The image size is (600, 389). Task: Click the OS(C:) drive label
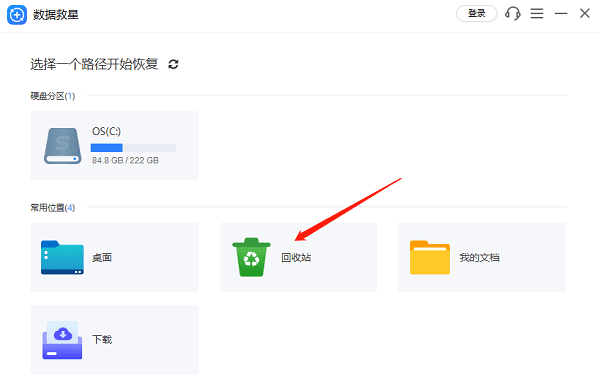(106, 132)
